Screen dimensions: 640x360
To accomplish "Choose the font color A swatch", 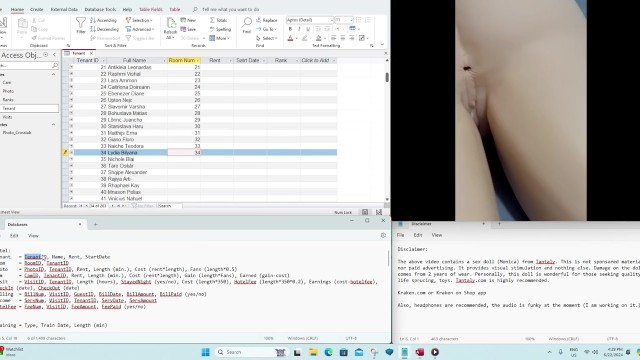I will click(x=290, y=38).
